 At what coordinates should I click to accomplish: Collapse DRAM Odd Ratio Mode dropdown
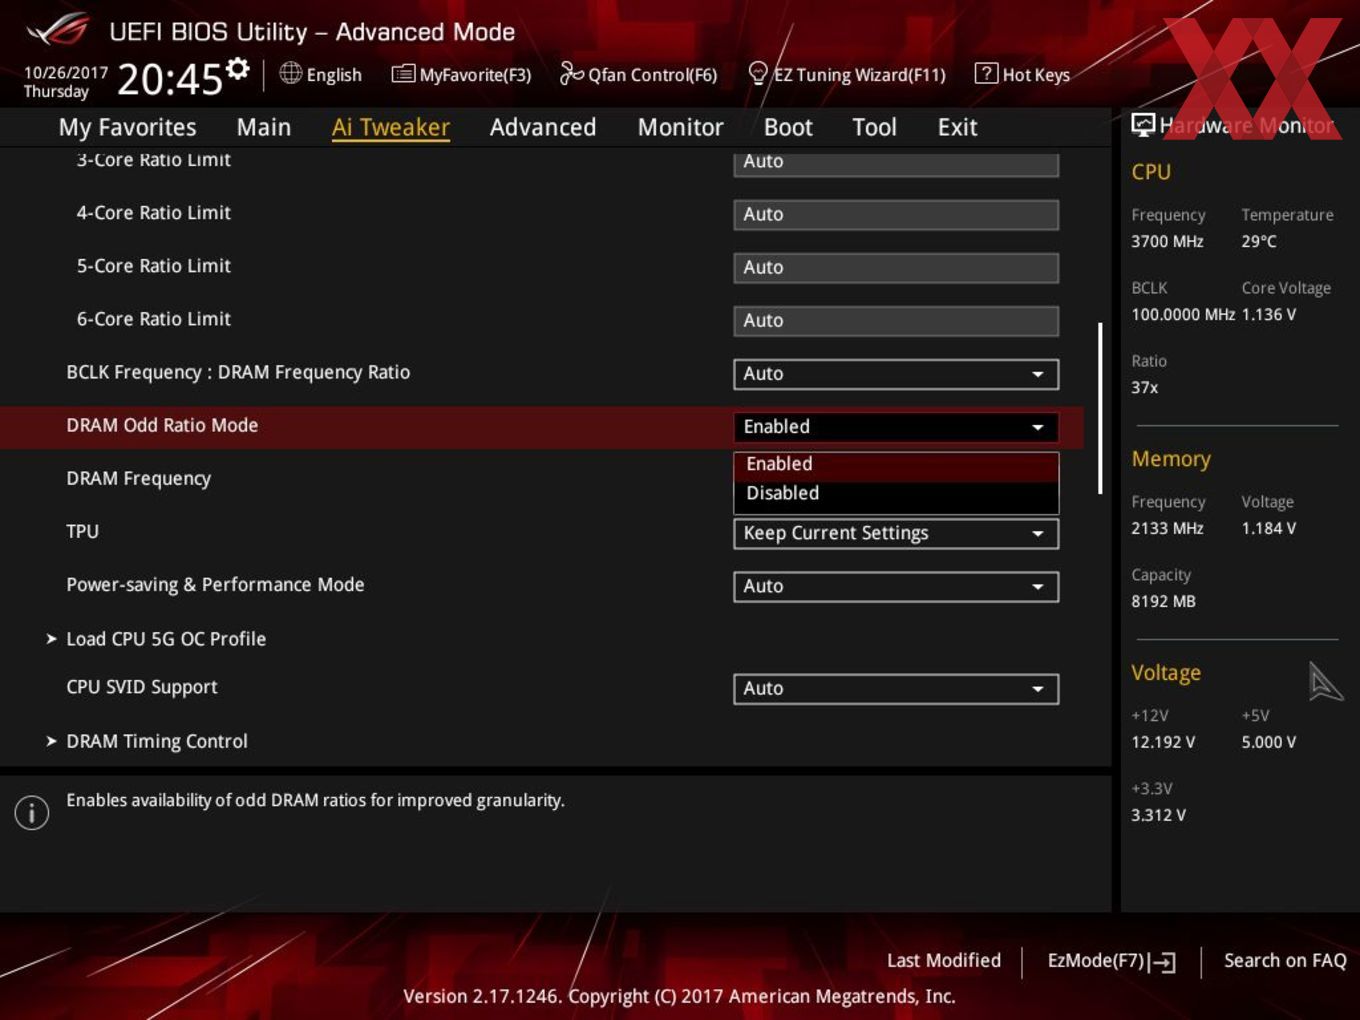point(896,427)
